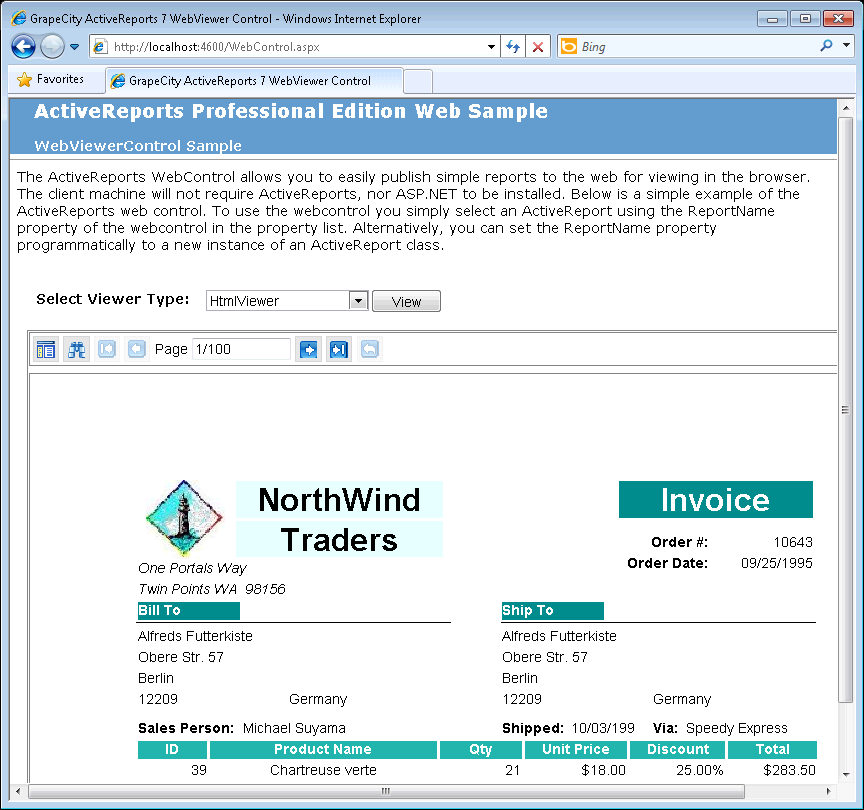Open the Favorites star button

50,79
